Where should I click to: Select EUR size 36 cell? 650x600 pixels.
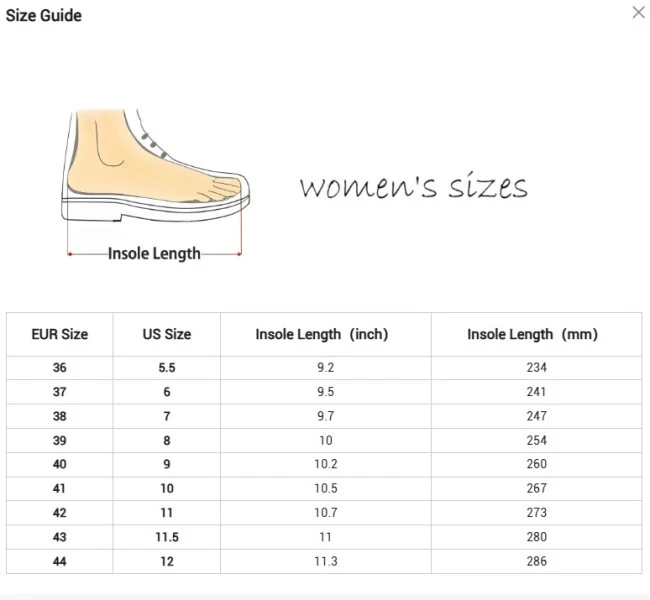[60, 368]
